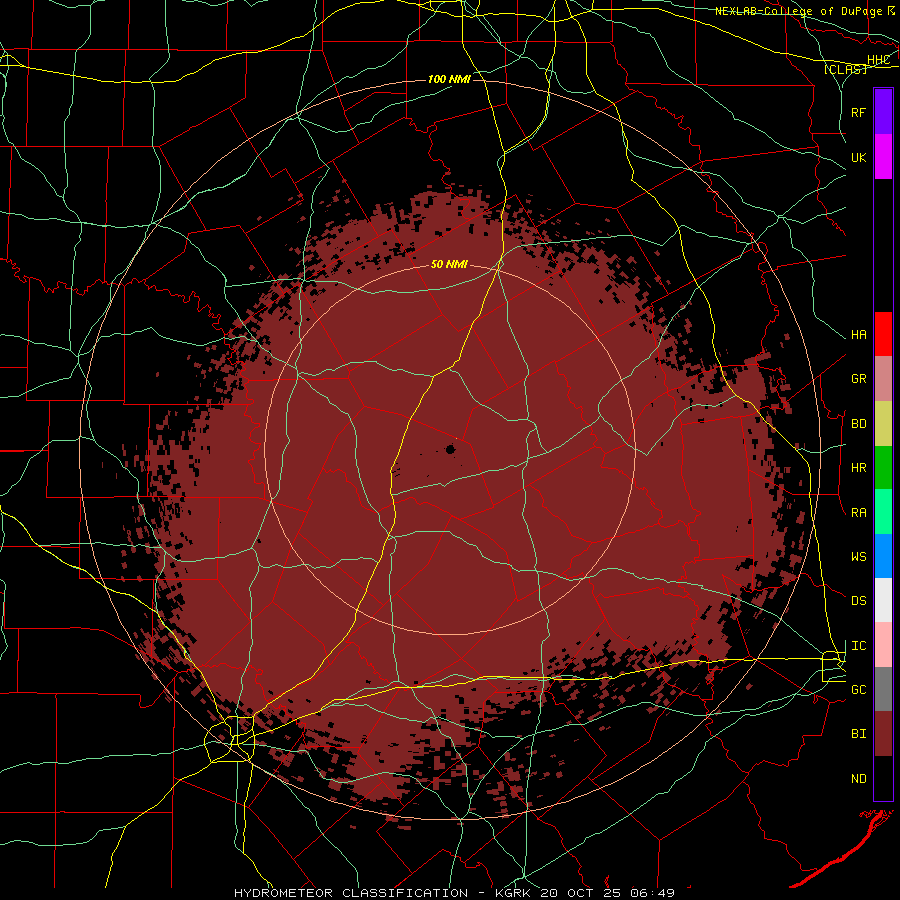
Task: Click the IC light-pink legend swatch
Action: [883, 645]
